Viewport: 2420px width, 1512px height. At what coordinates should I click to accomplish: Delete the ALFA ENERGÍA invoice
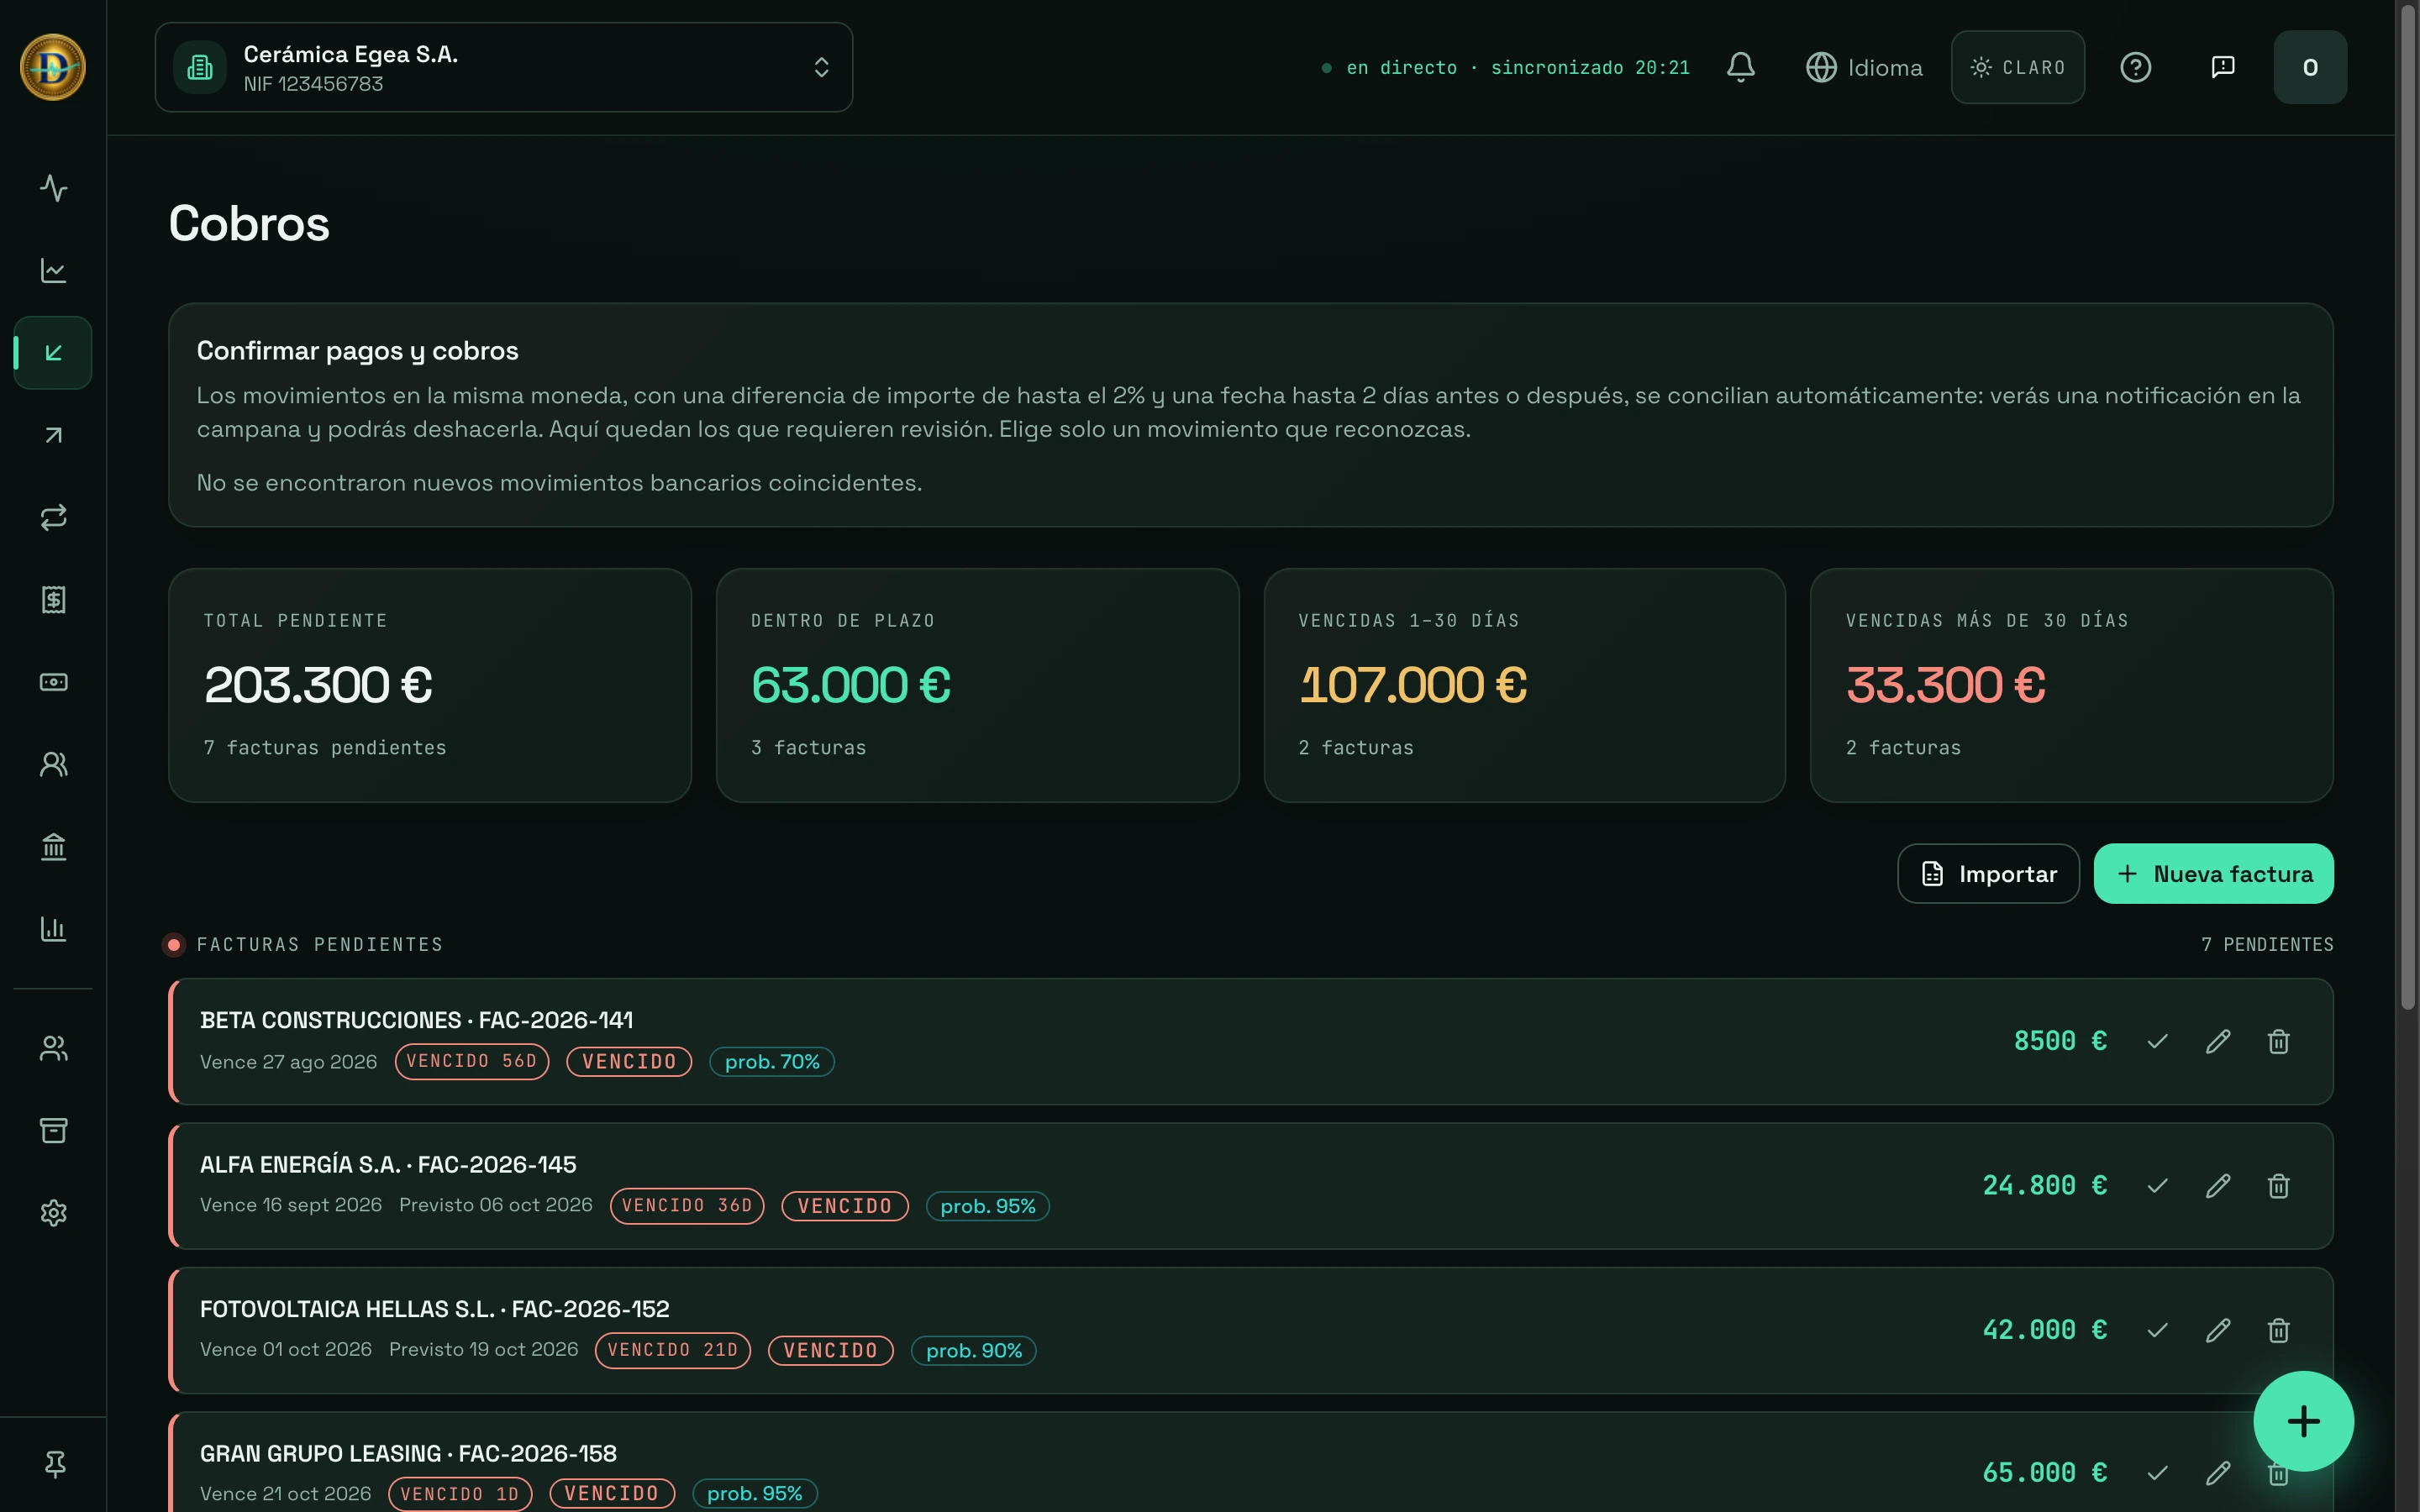pyautogui.click(x=2278, y=1186)
